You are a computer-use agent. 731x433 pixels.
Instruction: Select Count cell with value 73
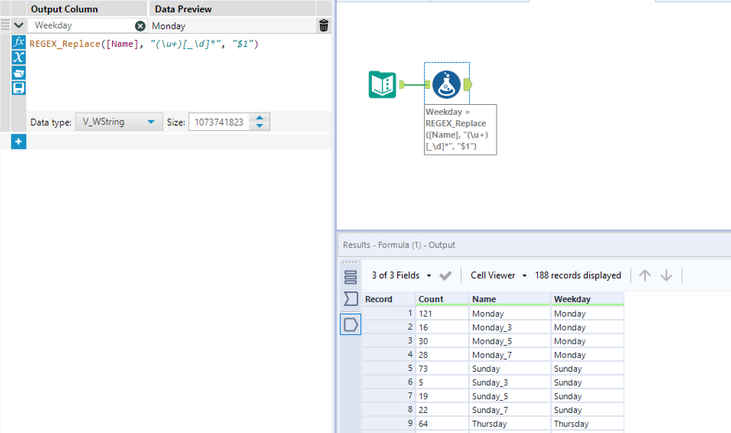click(x=442, y=369)
